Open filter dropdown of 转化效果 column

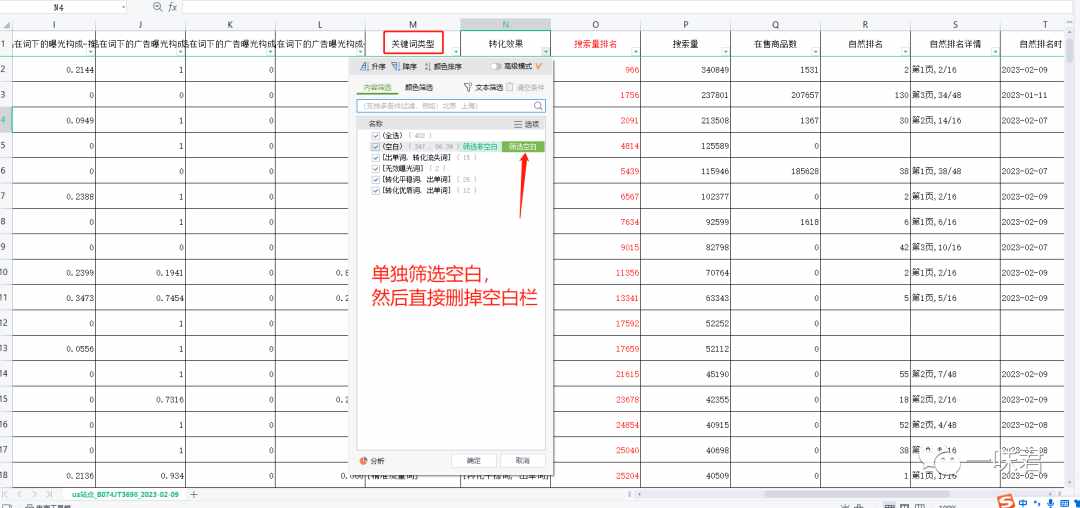[x=545, y=52]
